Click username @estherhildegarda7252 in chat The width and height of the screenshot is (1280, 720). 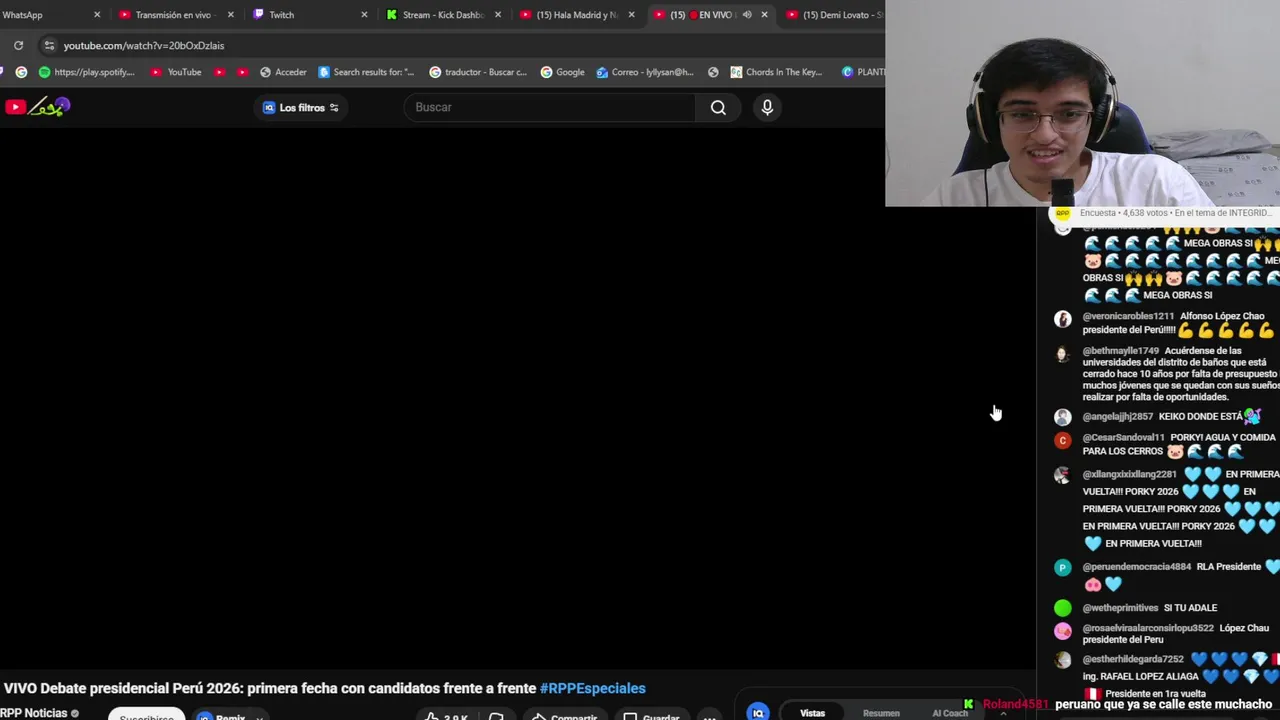click(1133, 659)
